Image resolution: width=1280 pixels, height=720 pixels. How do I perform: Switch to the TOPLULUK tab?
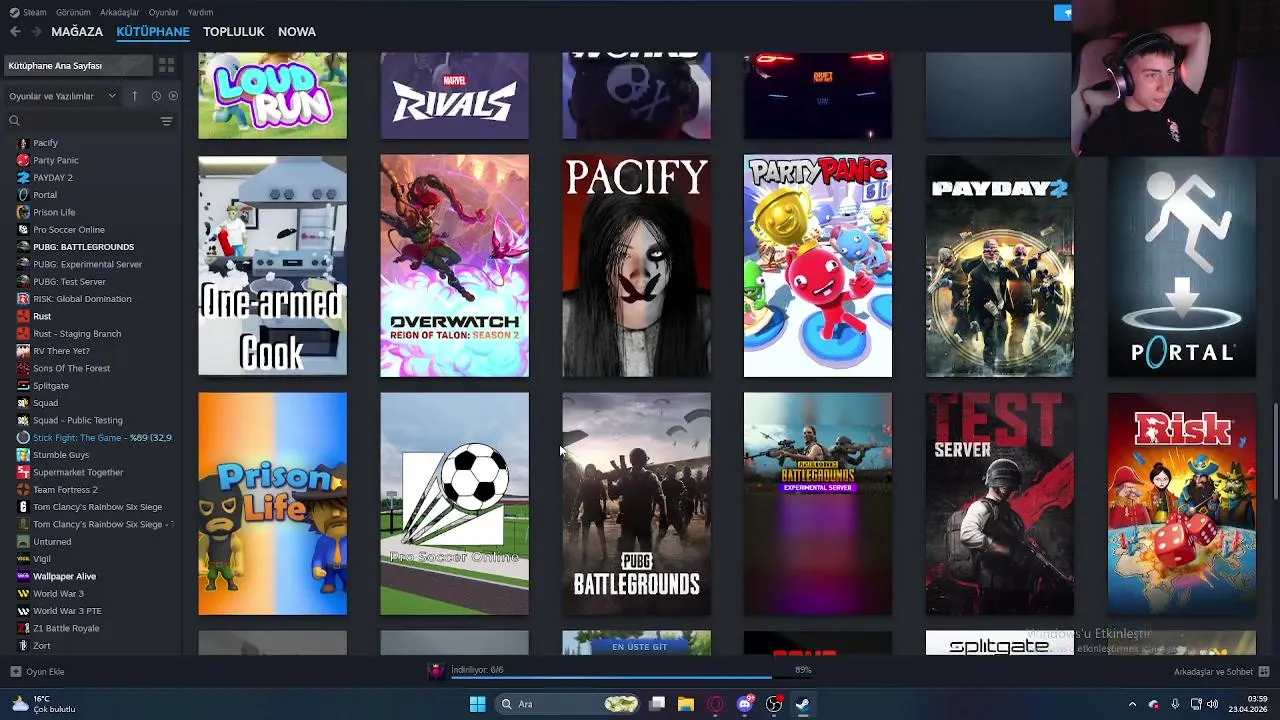coord(233,32)
